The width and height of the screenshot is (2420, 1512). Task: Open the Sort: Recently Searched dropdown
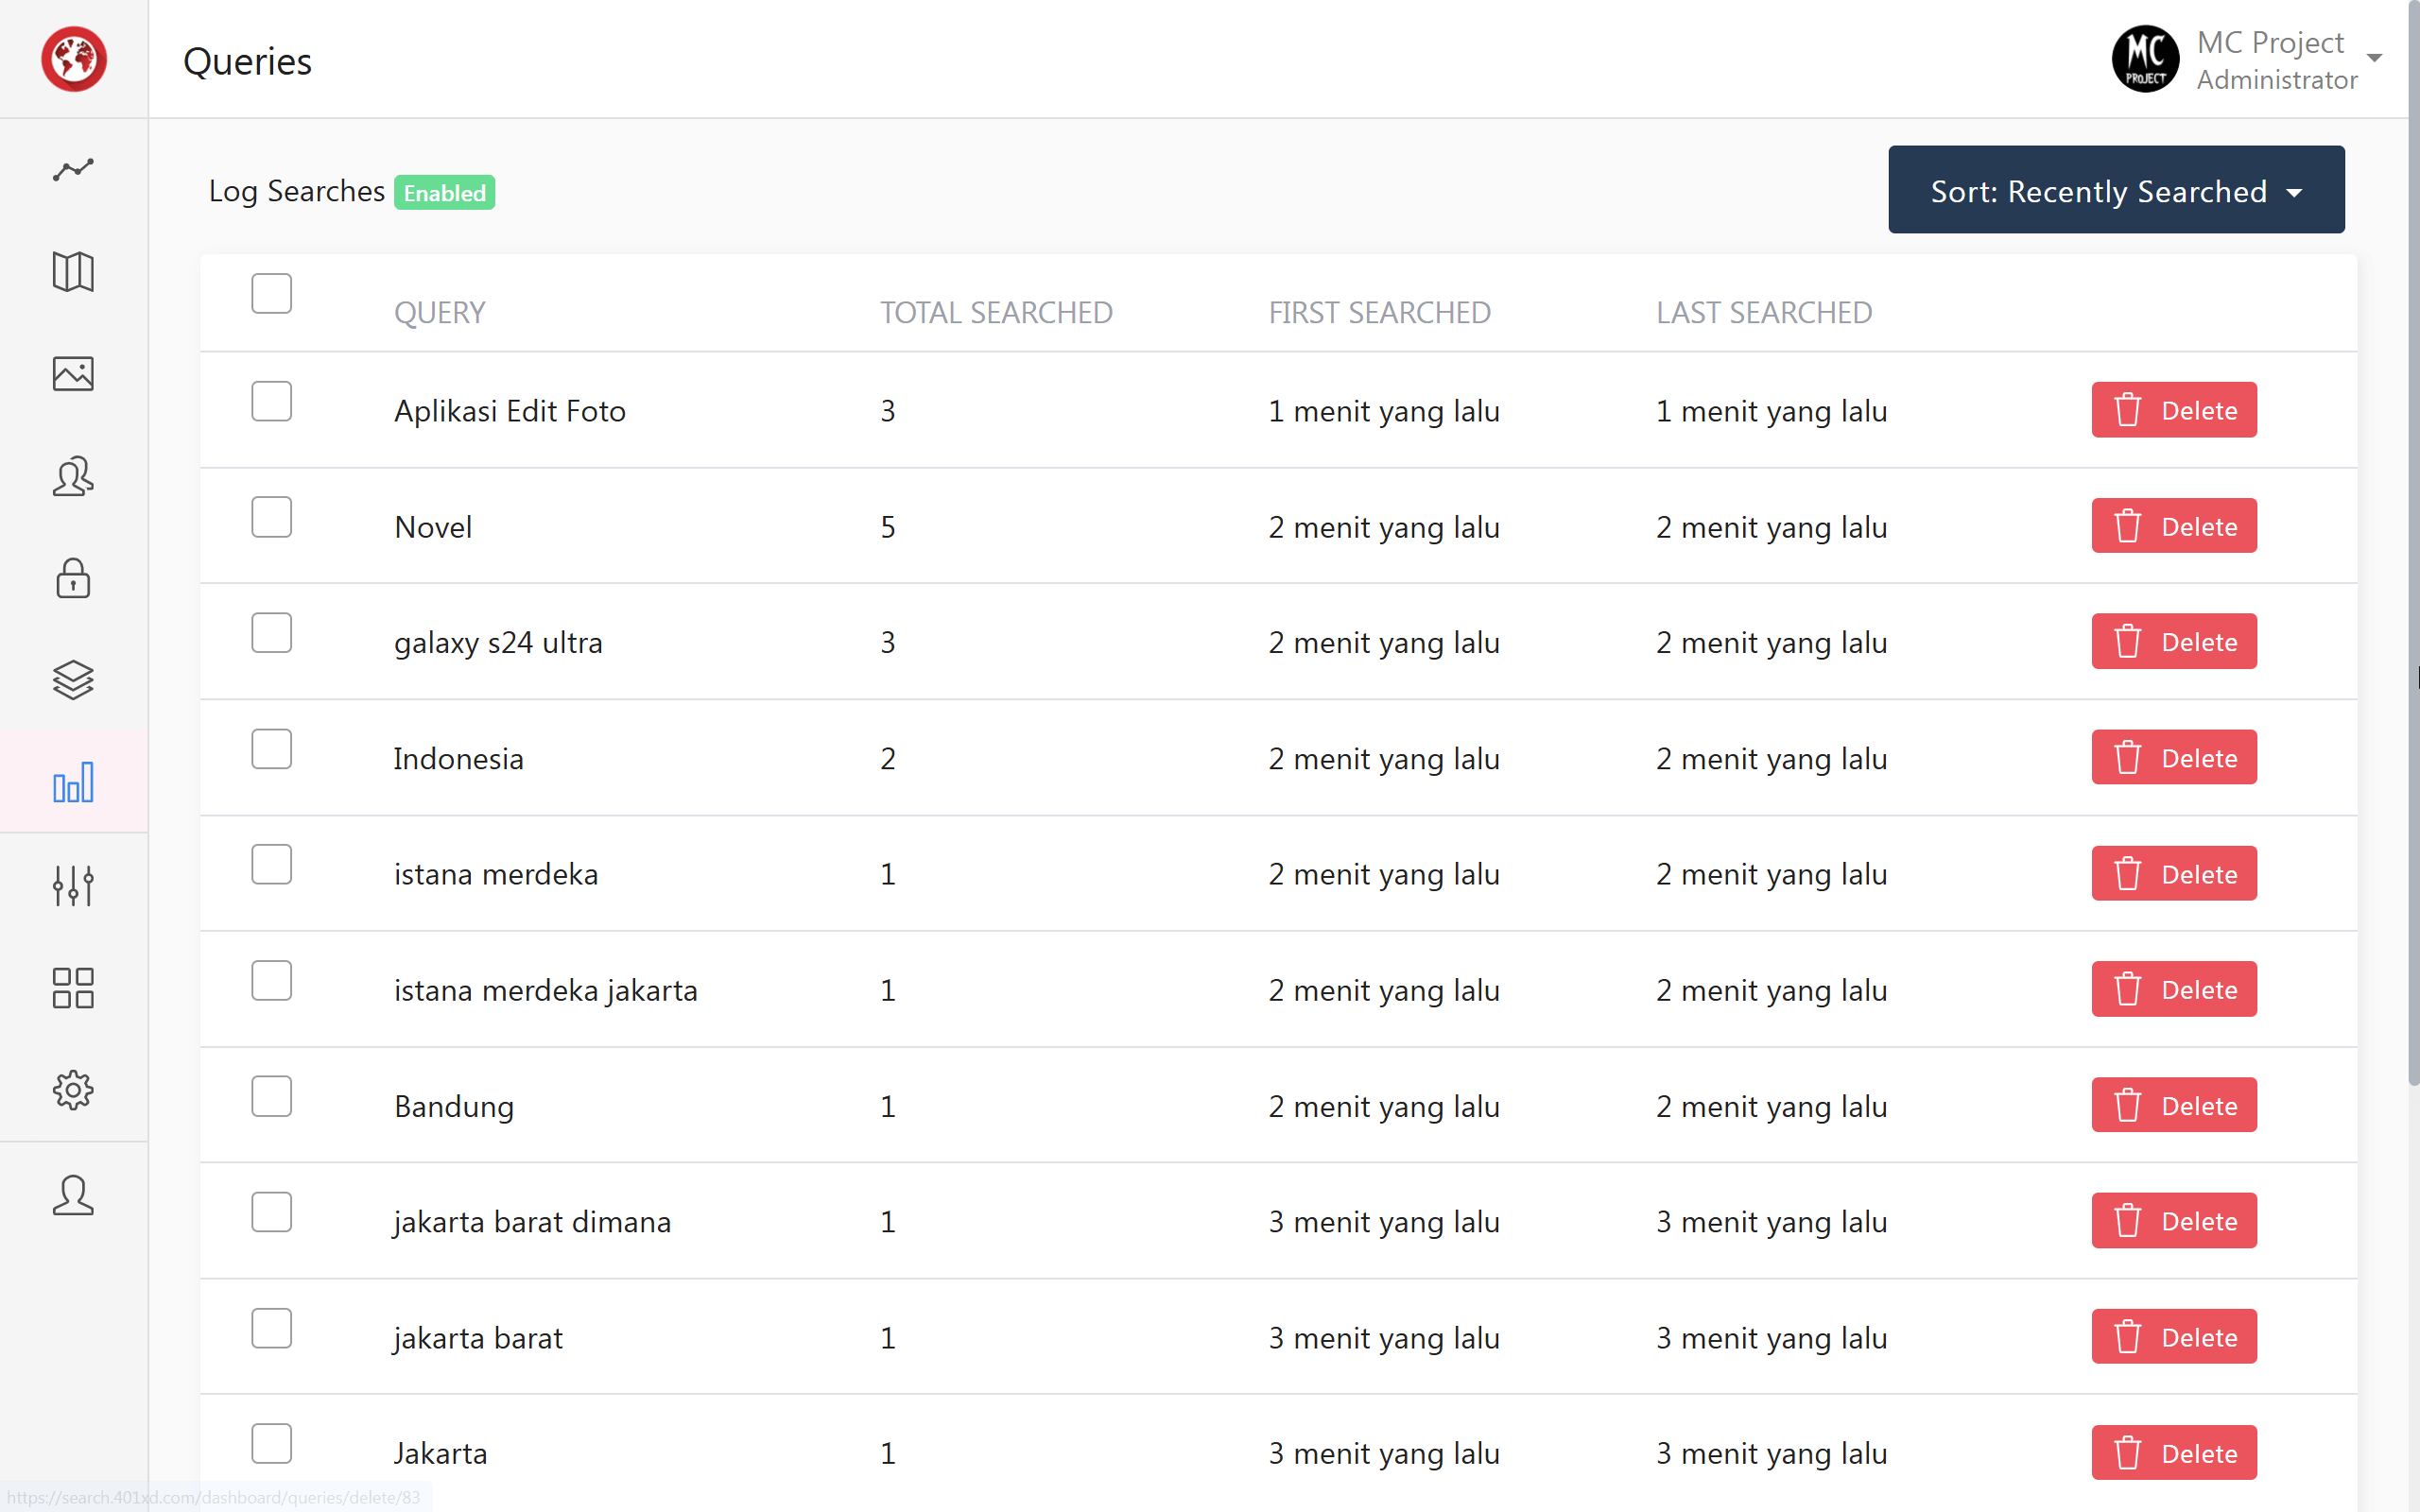coord(2115,190)
